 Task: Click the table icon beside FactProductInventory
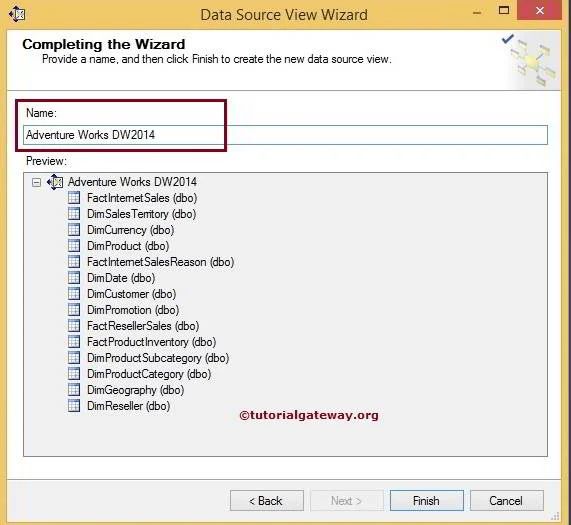click(74, 342)
